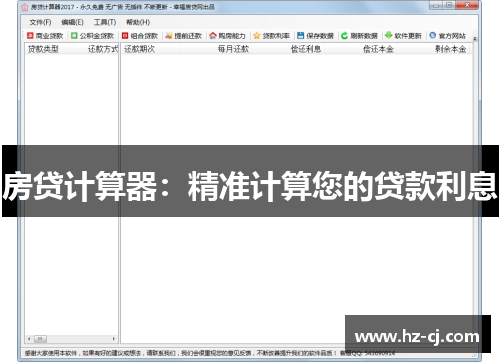The width and height of the screenshot is (500, 362).
Task: Click the horizontal scrollbar thumb in the left panel
Action: coord(40,339)
